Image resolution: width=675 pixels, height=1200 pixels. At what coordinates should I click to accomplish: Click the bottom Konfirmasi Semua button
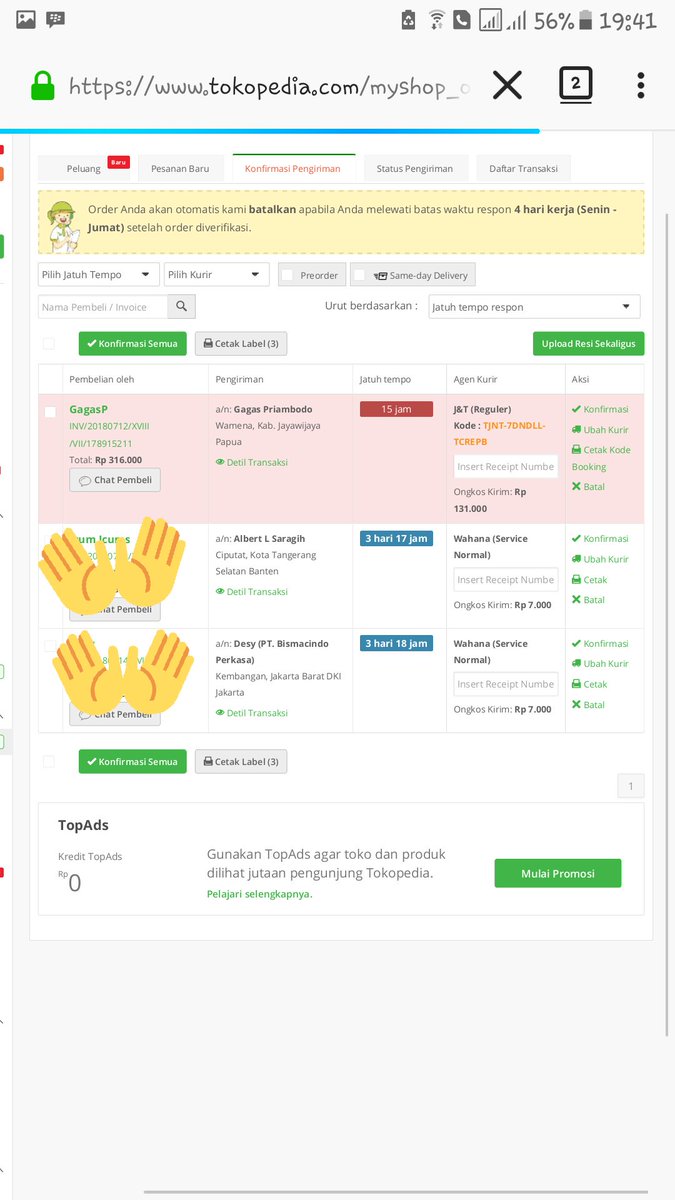pos(133,761)
